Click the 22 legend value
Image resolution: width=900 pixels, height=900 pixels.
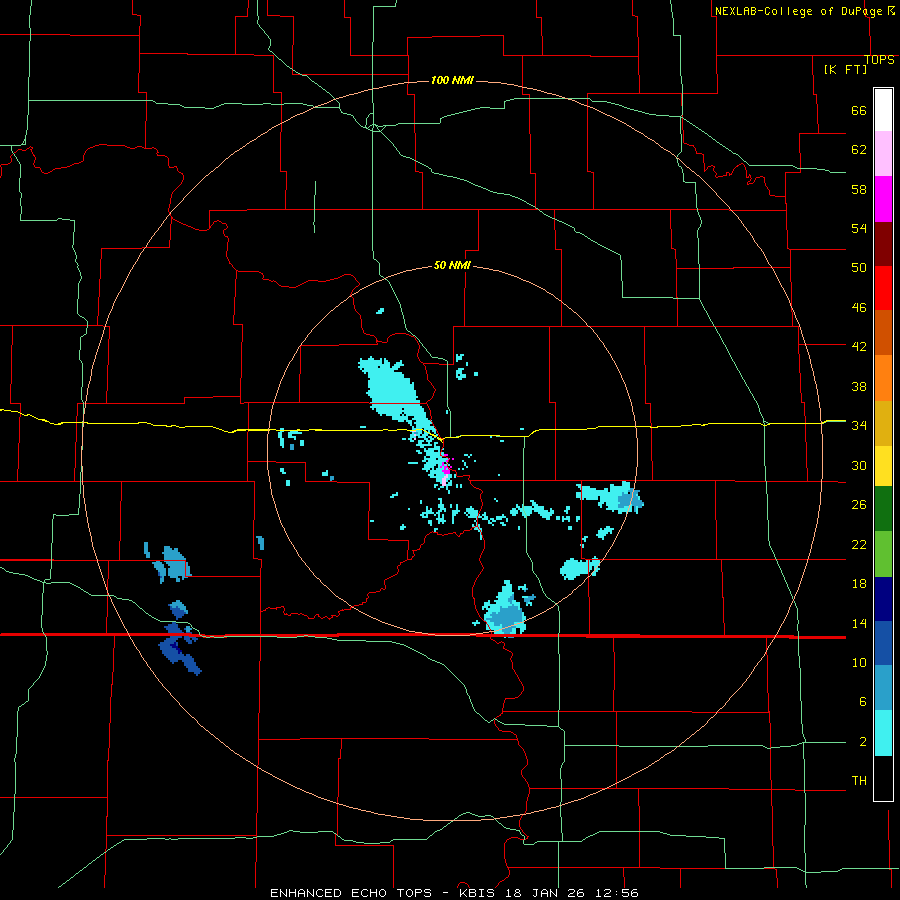(859, 544)
